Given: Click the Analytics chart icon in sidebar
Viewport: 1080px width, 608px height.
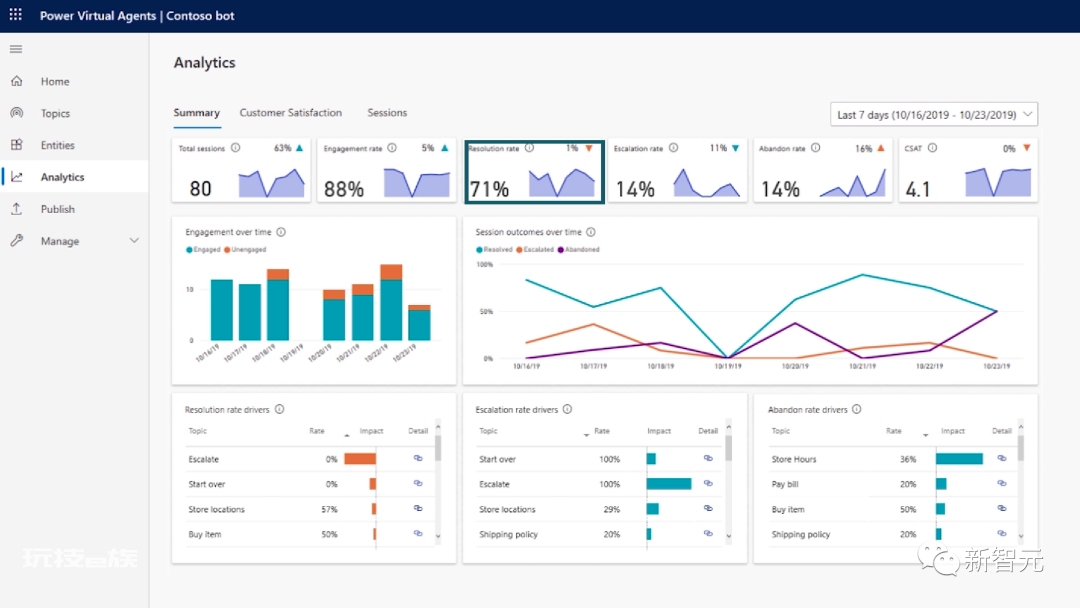Looking at the screenshot, I should tap(17, 177).
